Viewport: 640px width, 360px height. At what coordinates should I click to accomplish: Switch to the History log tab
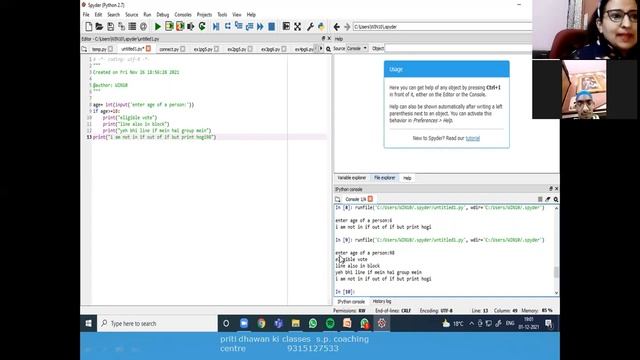(x=382, y=301)
